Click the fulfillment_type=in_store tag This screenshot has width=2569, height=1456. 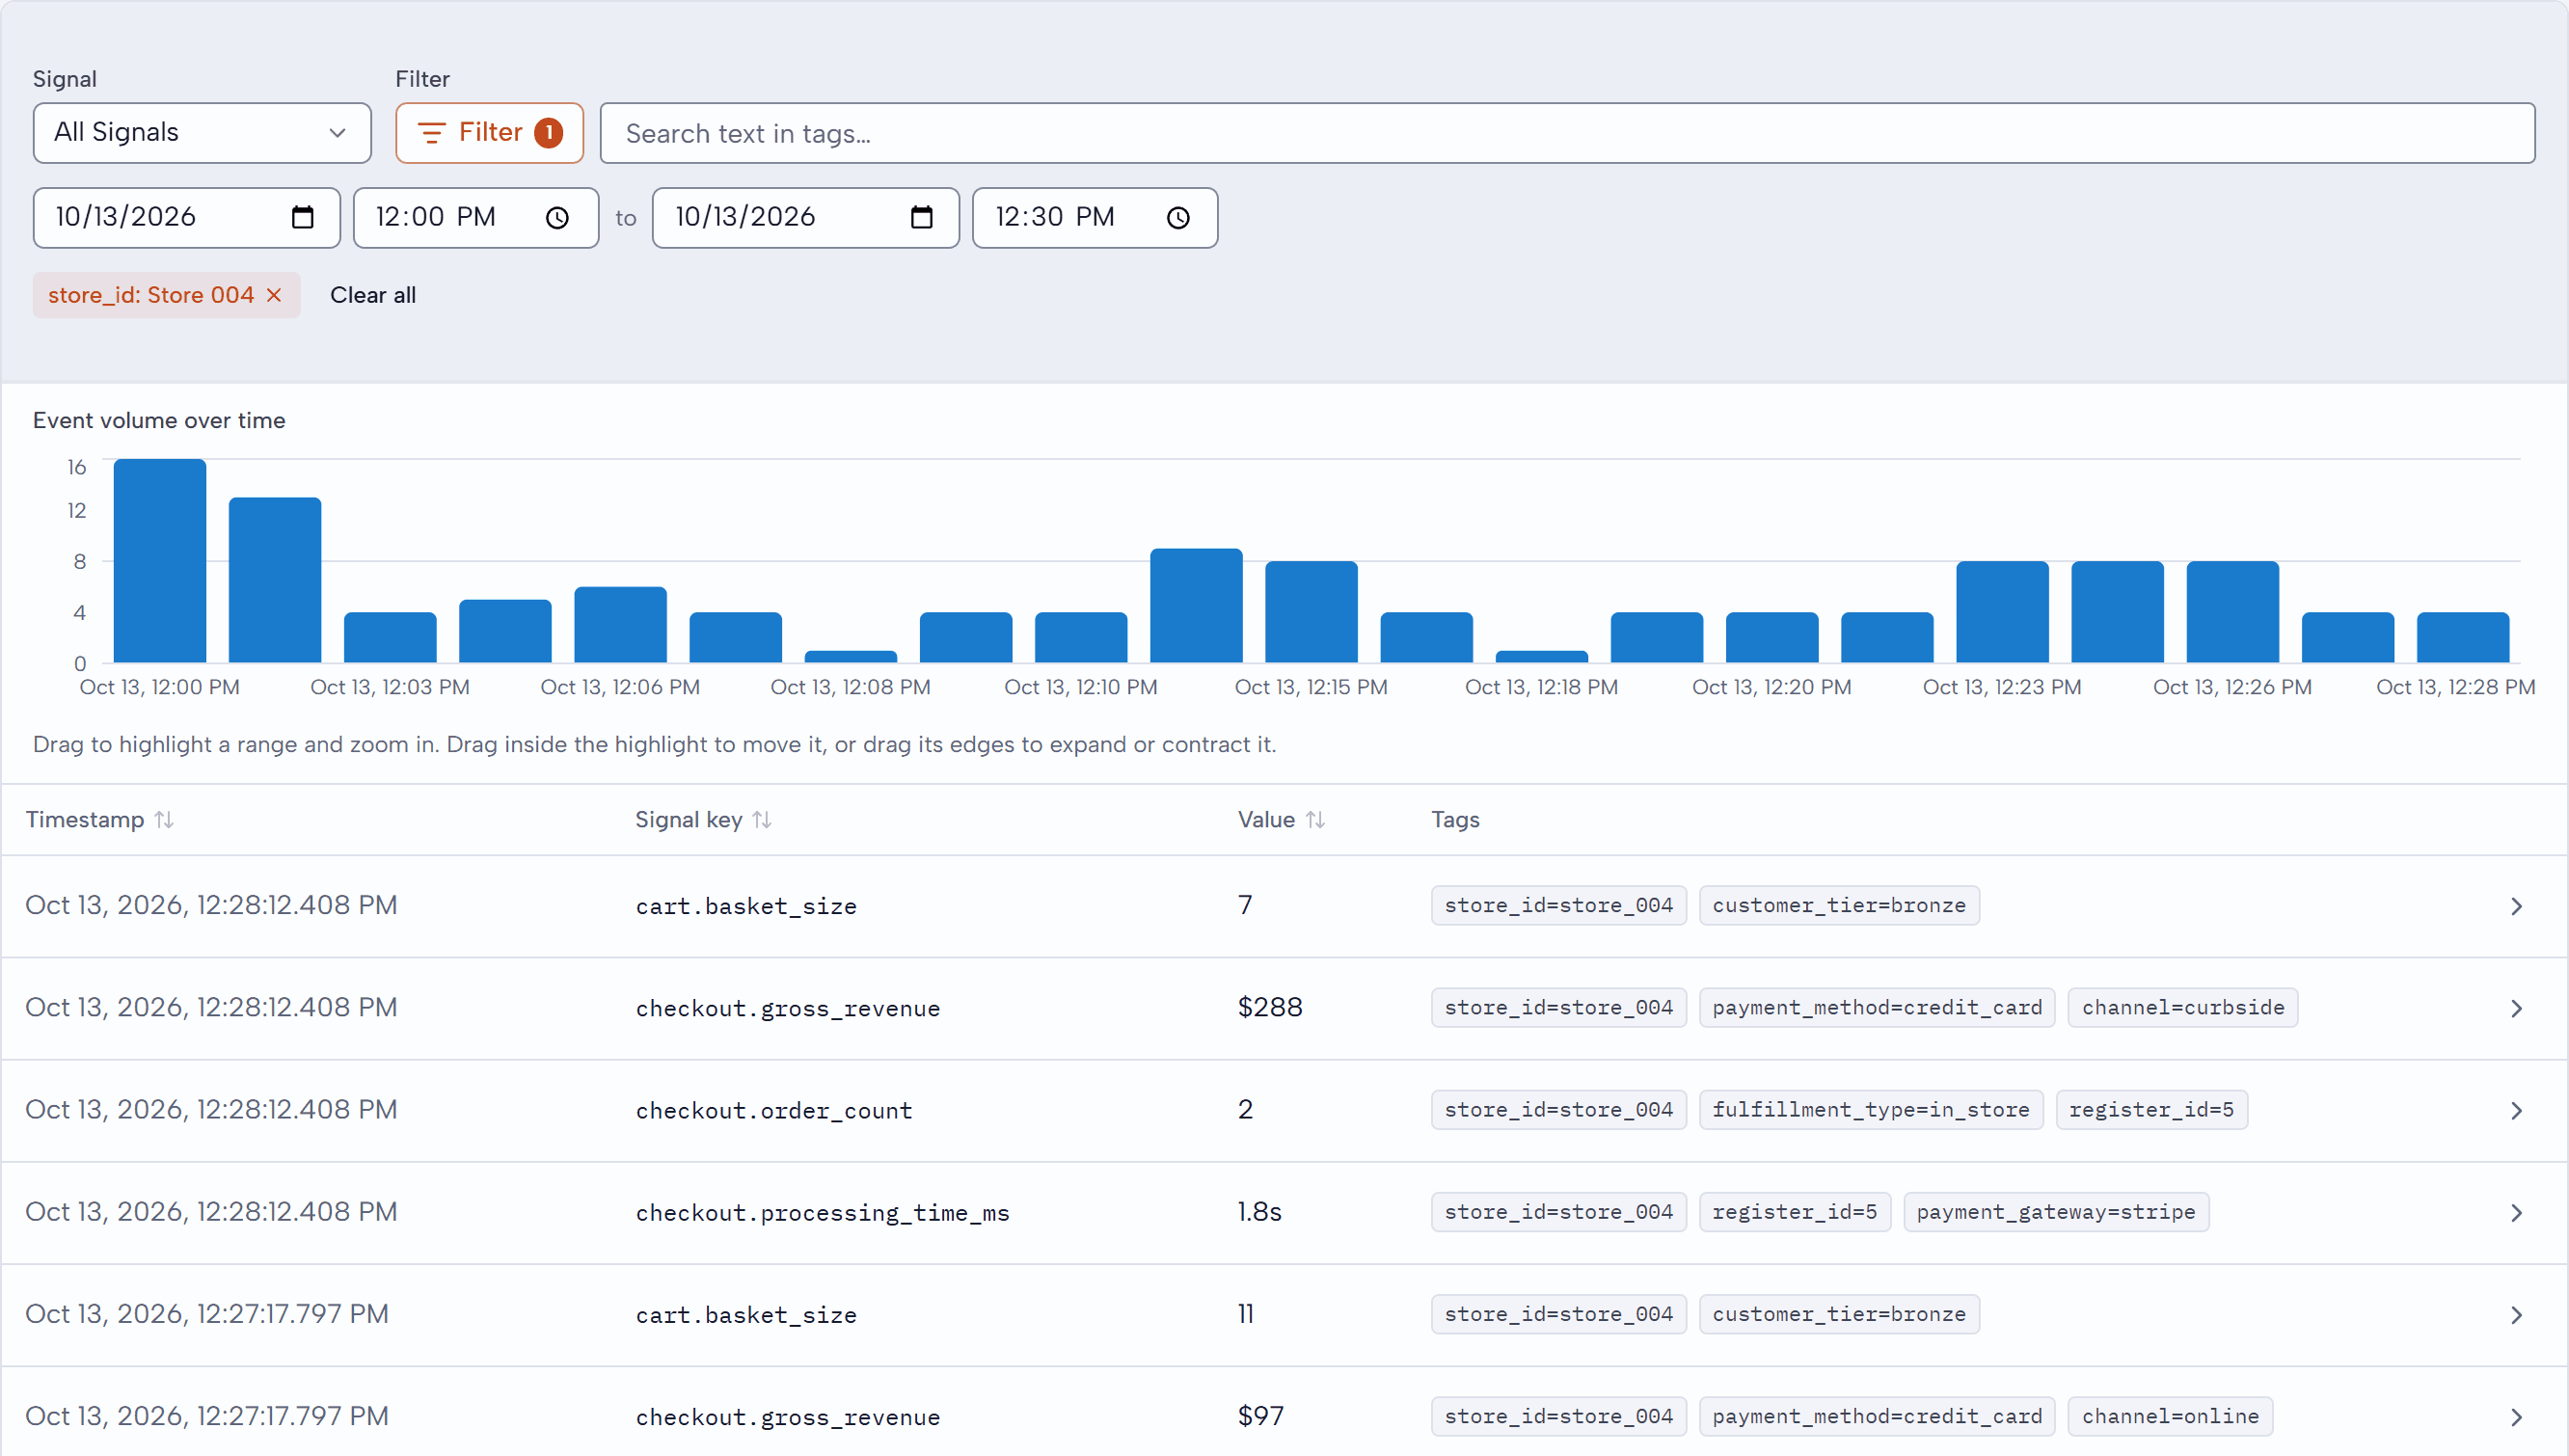[x=1871, y=1109]
